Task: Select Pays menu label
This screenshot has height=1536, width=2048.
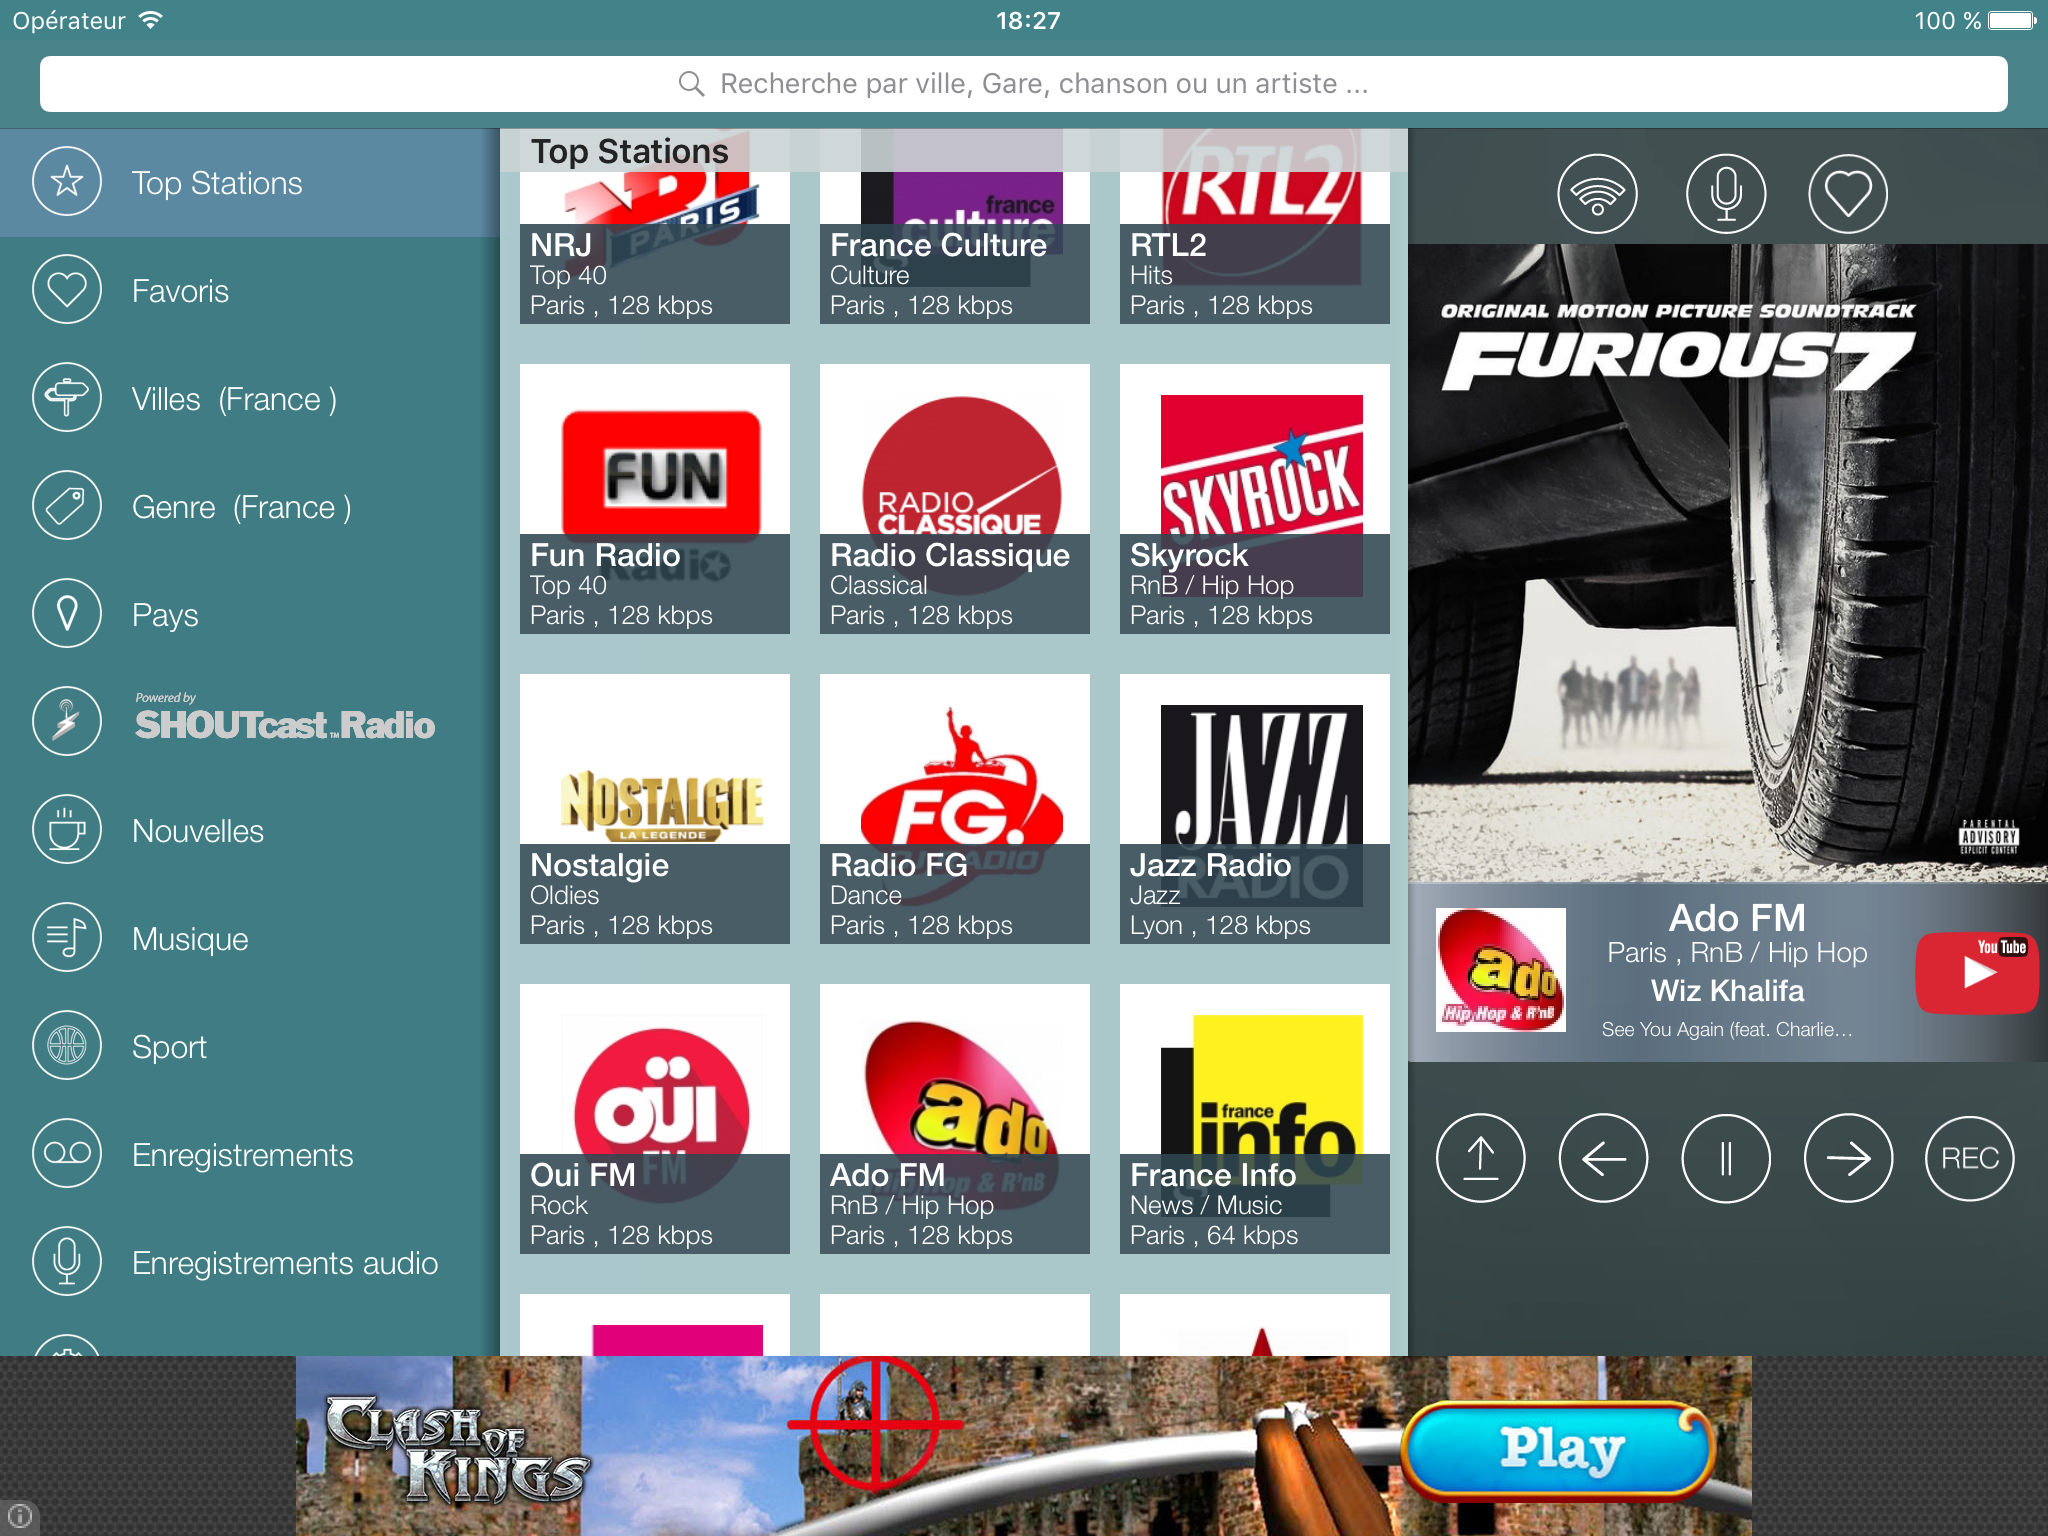Action: [165, 615]
